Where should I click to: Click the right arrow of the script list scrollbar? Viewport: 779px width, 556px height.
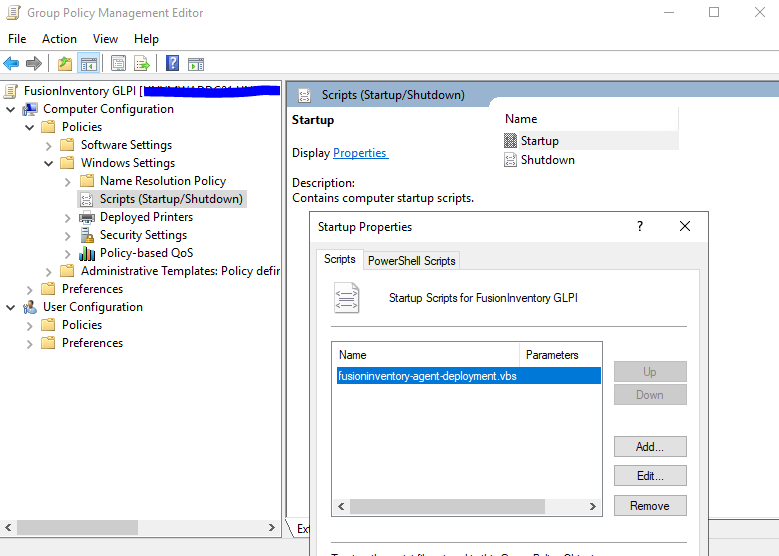pos(592,506)
